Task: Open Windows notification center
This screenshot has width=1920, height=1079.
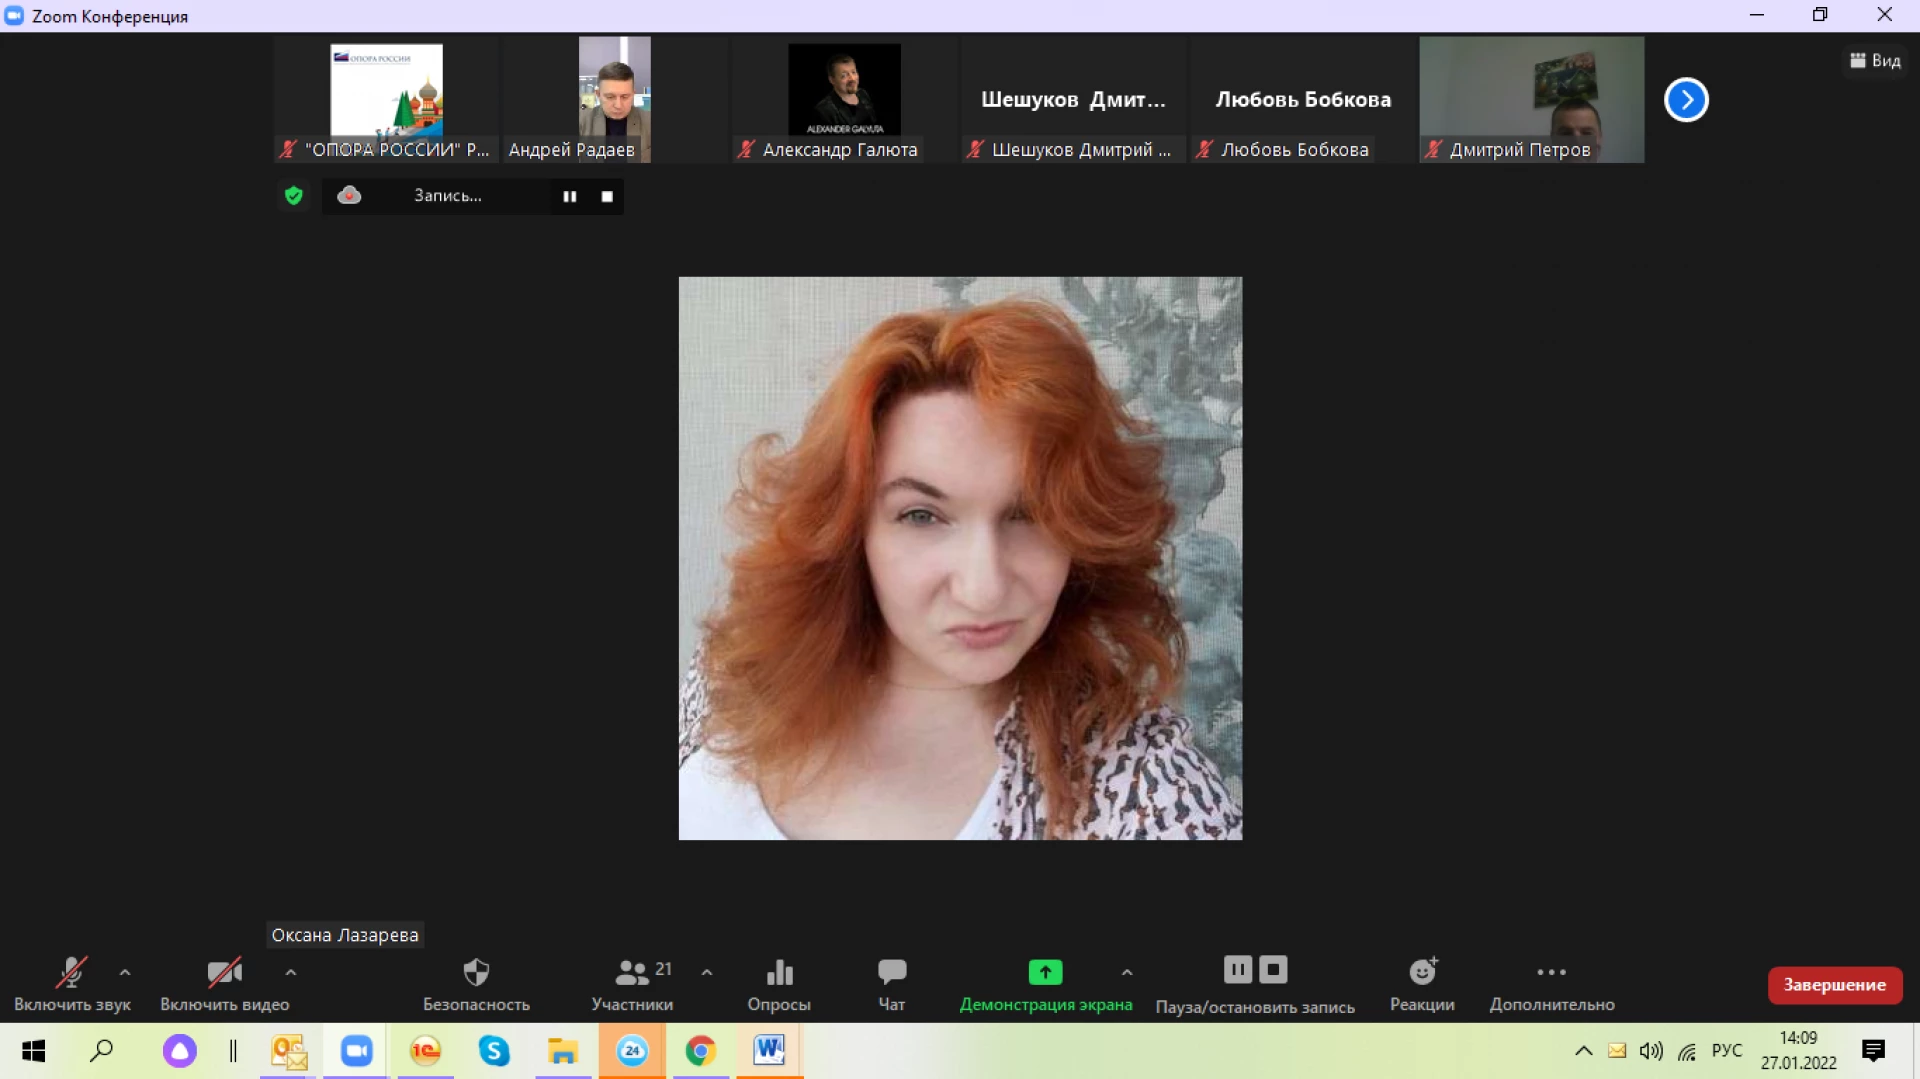Action: 1874,1051
